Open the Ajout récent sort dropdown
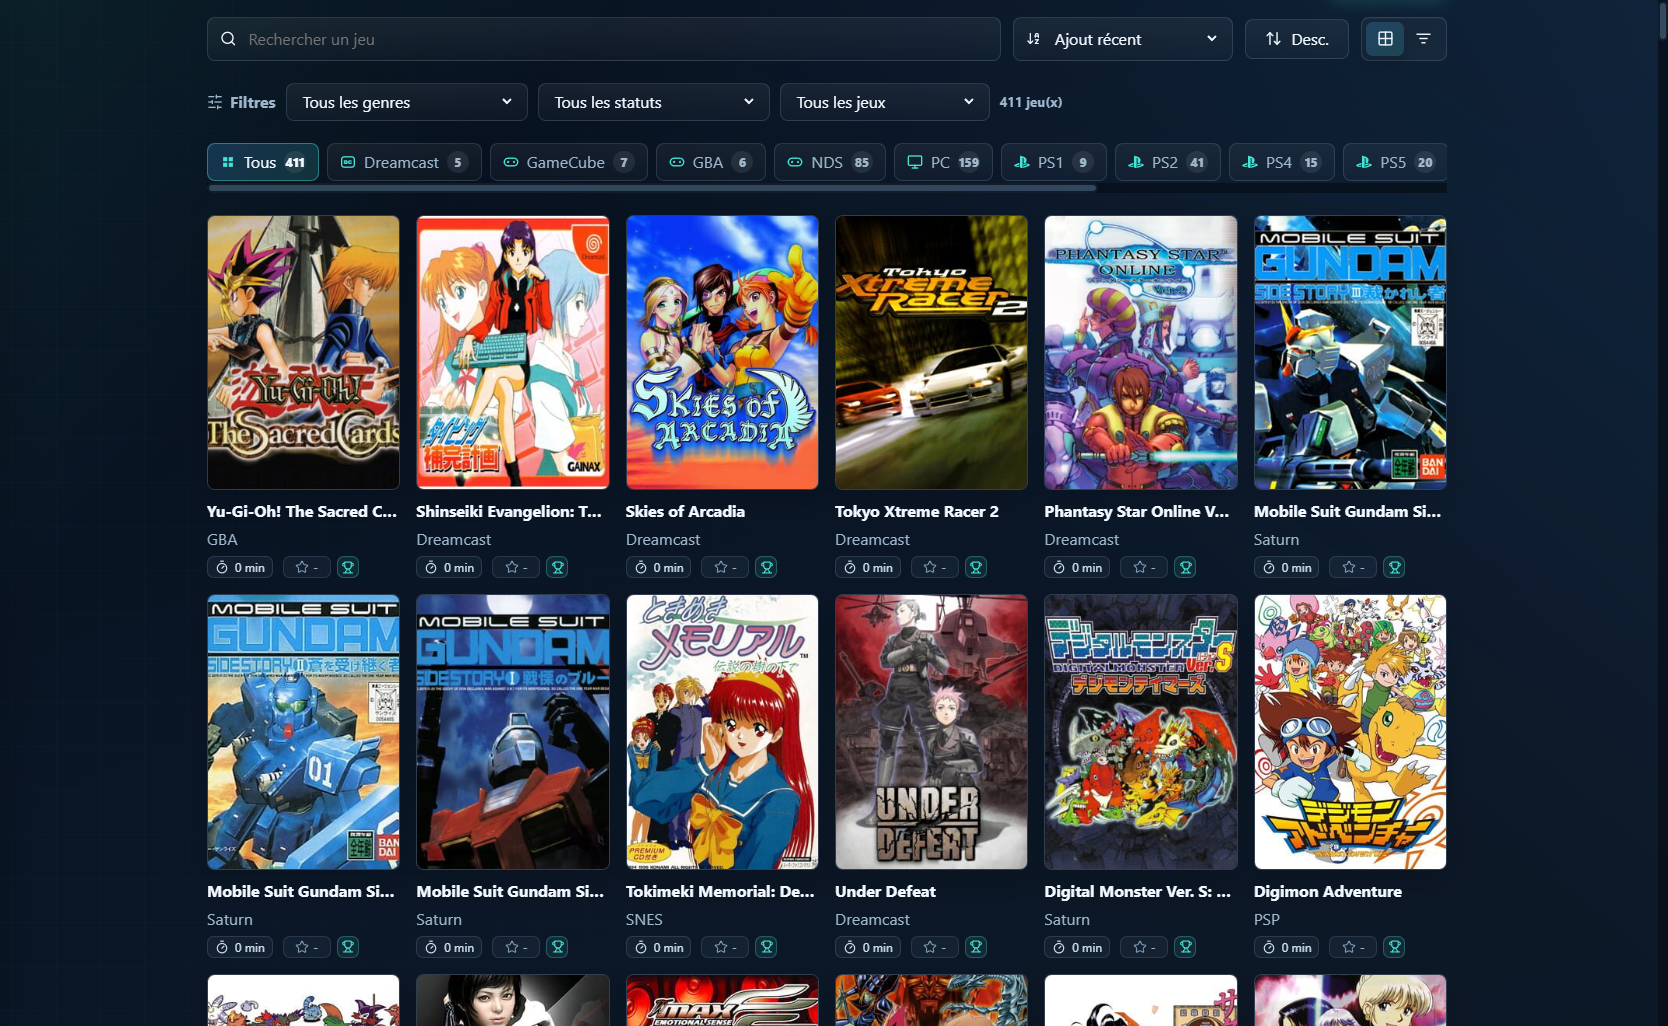This screenshot has height=1026, width=1668. pyautogui.click(x=1122, y=39)
